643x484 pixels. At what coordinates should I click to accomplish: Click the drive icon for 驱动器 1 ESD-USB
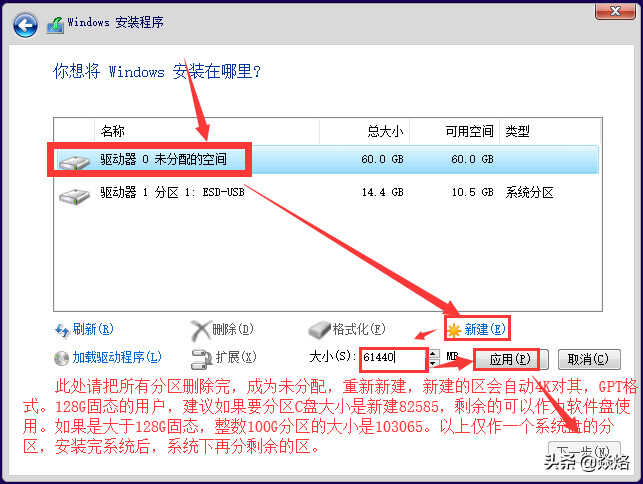pyautogui.click(x=74, y=196)
